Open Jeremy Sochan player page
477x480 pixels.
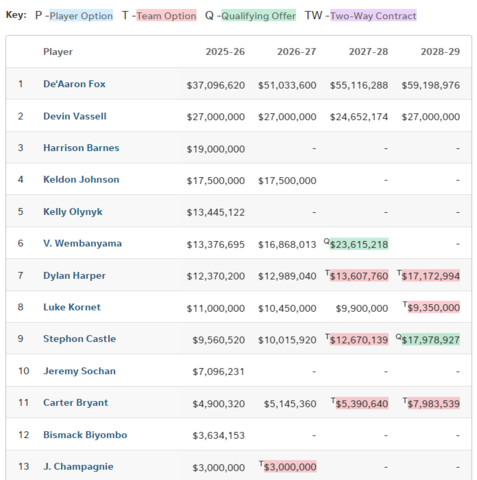click(x=79, y=371)
